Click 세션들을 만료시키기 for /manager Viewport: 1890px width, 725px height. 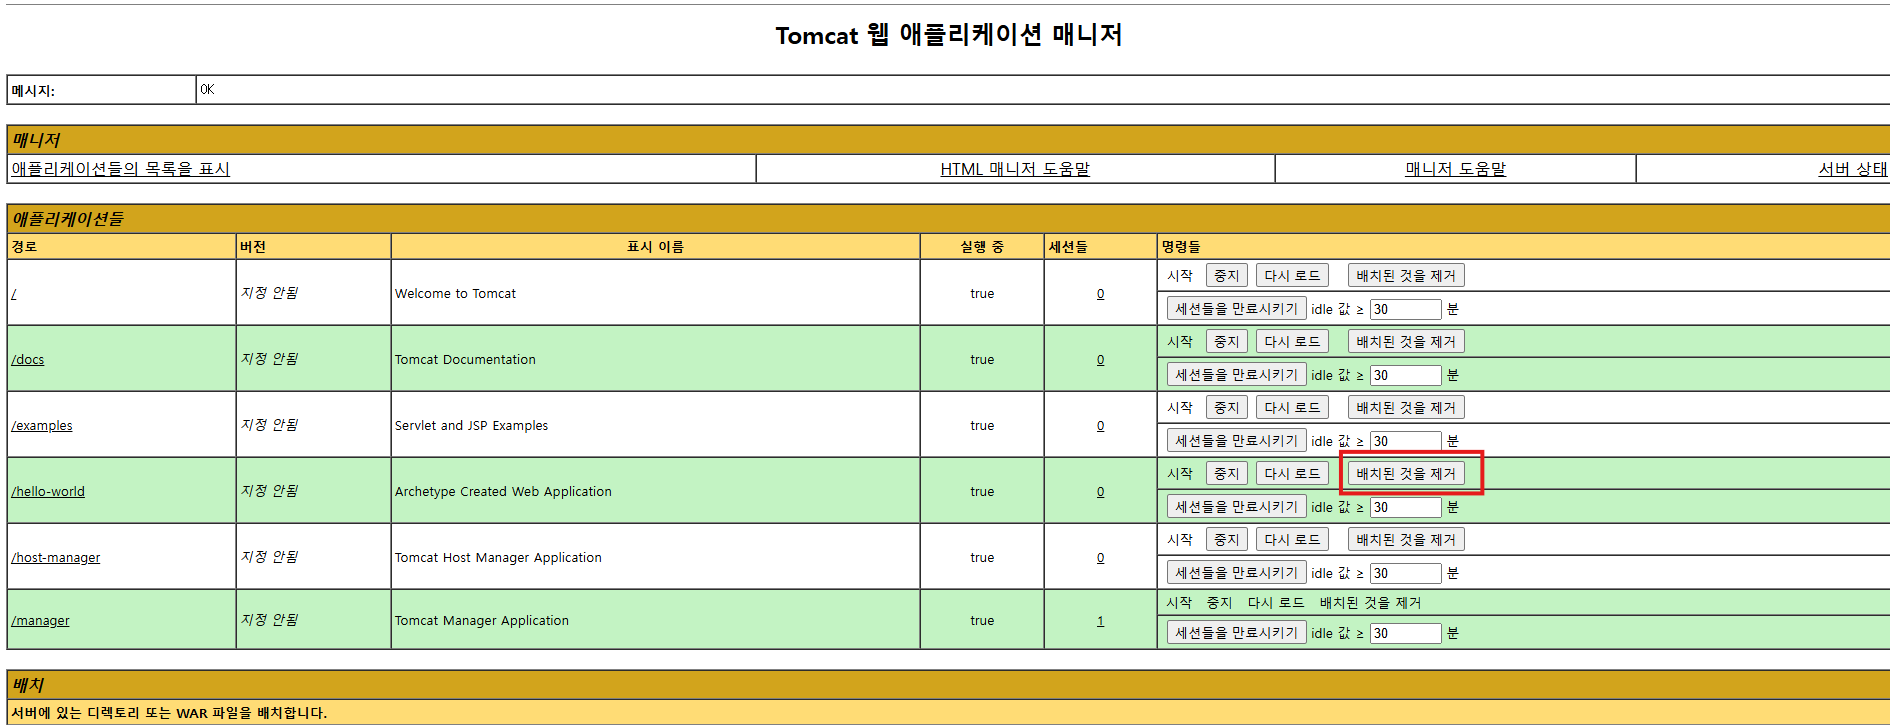(x=1236, y=633)
